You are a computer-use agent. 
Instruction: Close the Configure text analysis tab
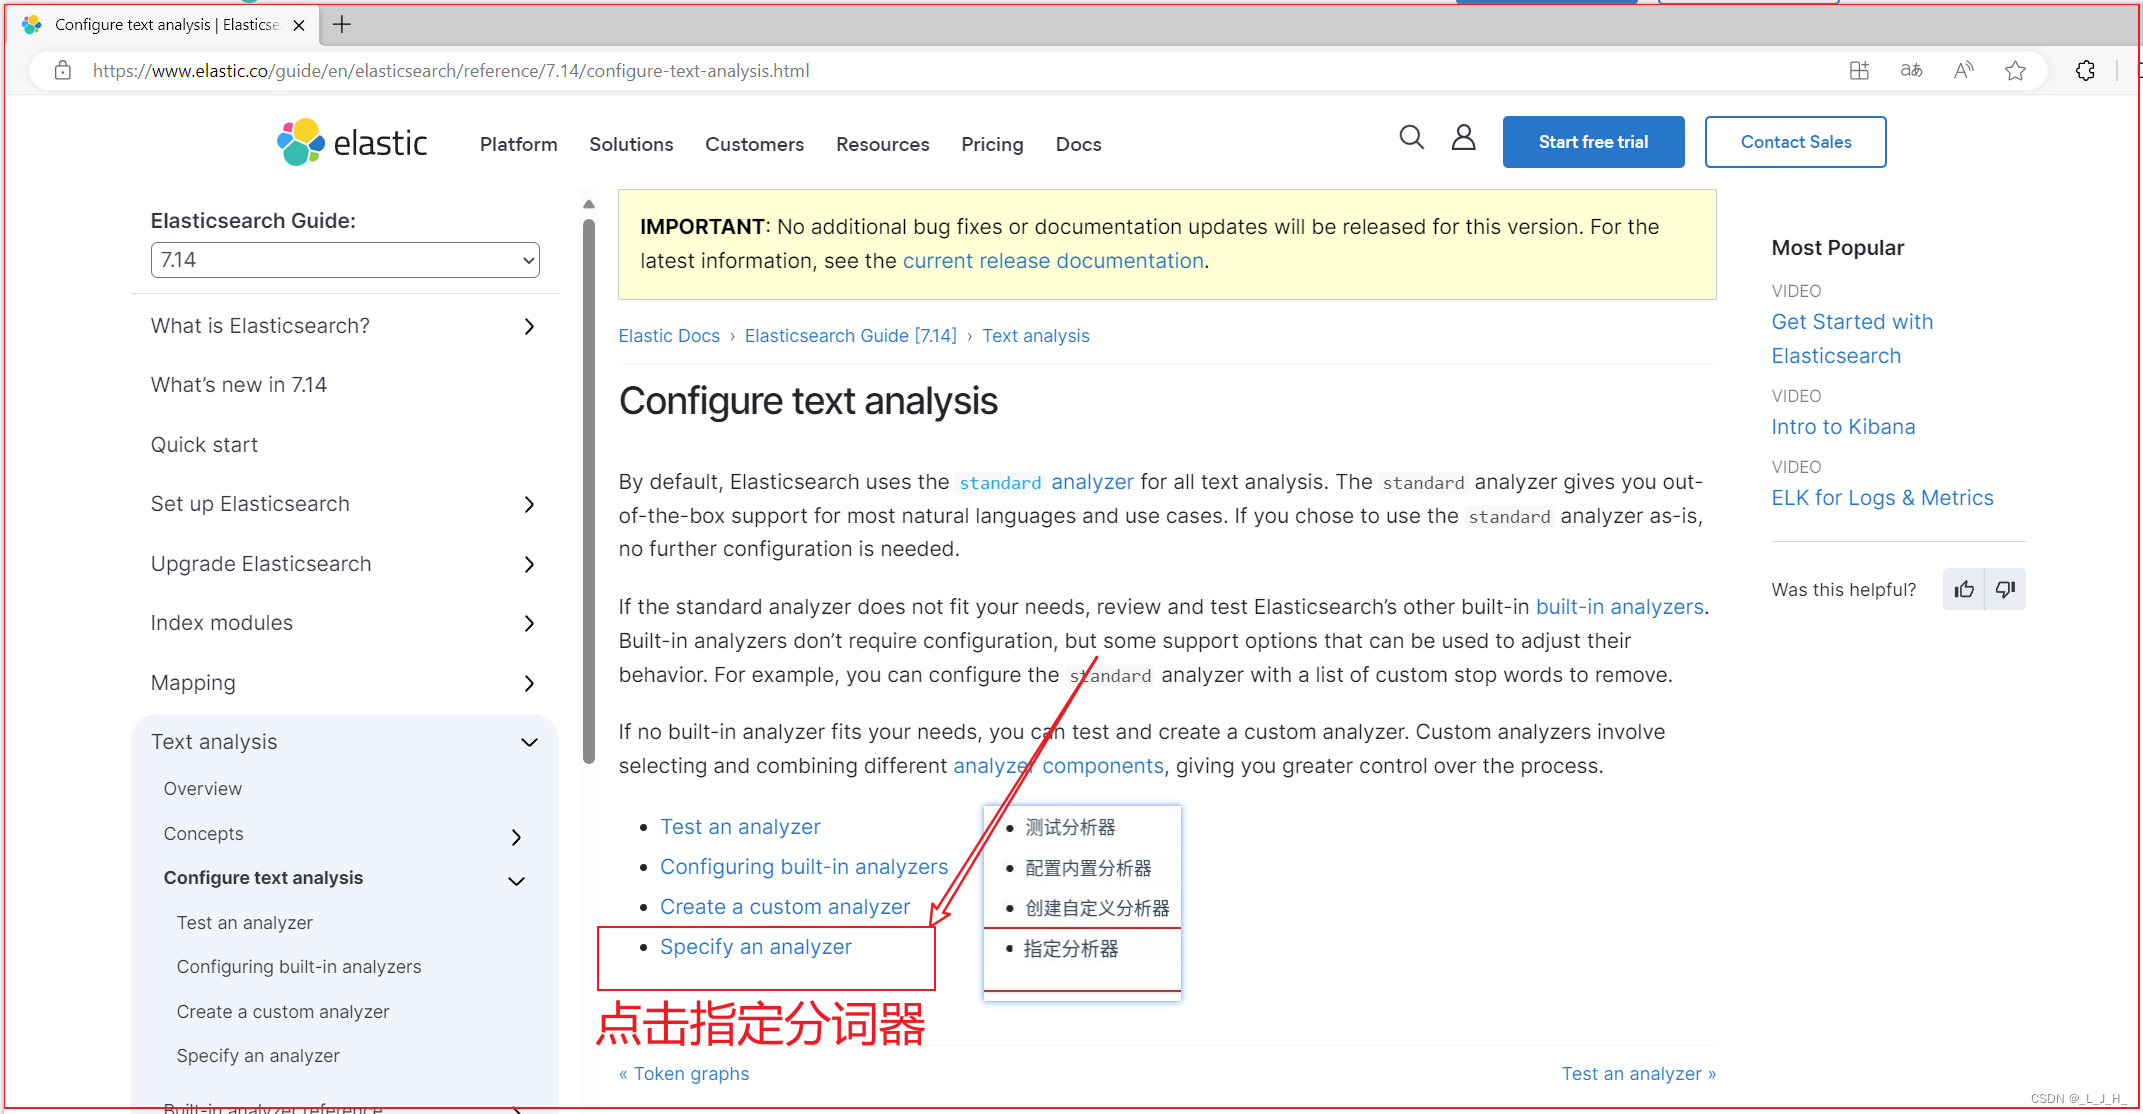pyautogui.click(x=298, y=25)
